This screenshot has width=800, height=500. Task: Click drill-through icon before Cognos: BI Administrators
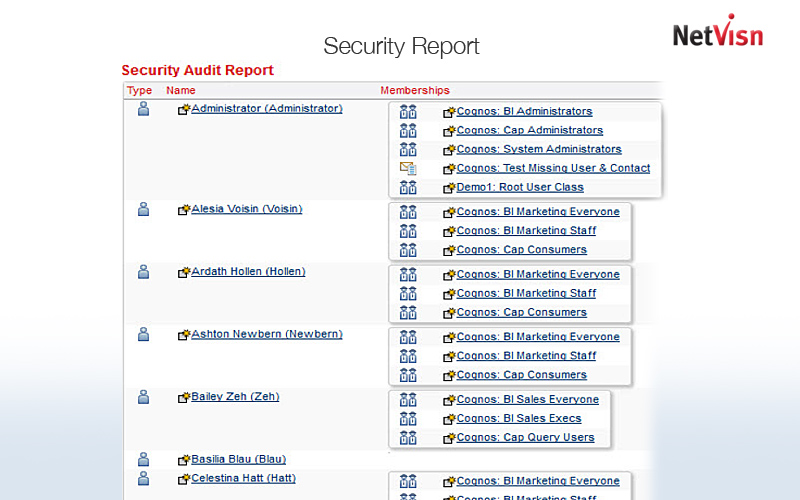[449, 112]
